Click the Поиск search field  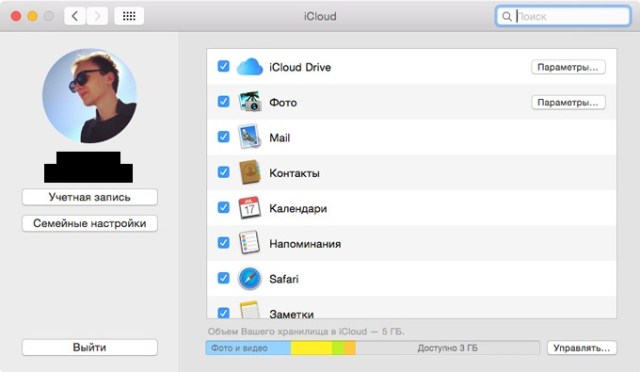pos(563,16)
